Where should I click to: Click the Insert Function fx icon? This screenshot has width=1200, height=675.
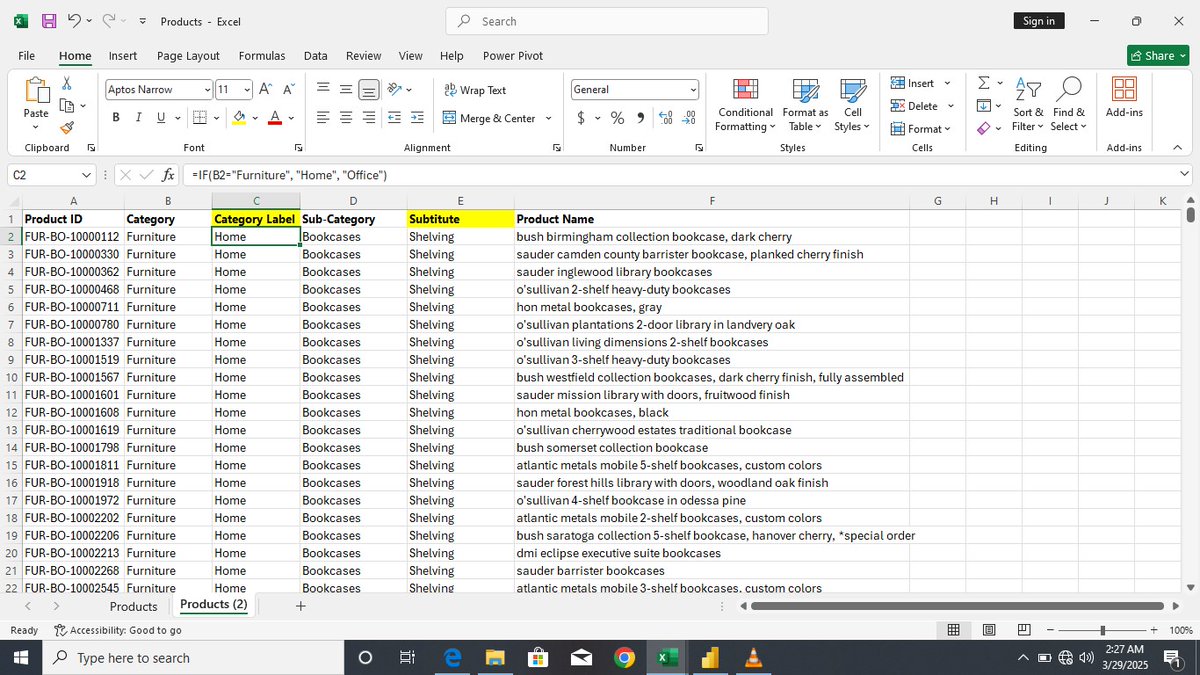(168, 175)
